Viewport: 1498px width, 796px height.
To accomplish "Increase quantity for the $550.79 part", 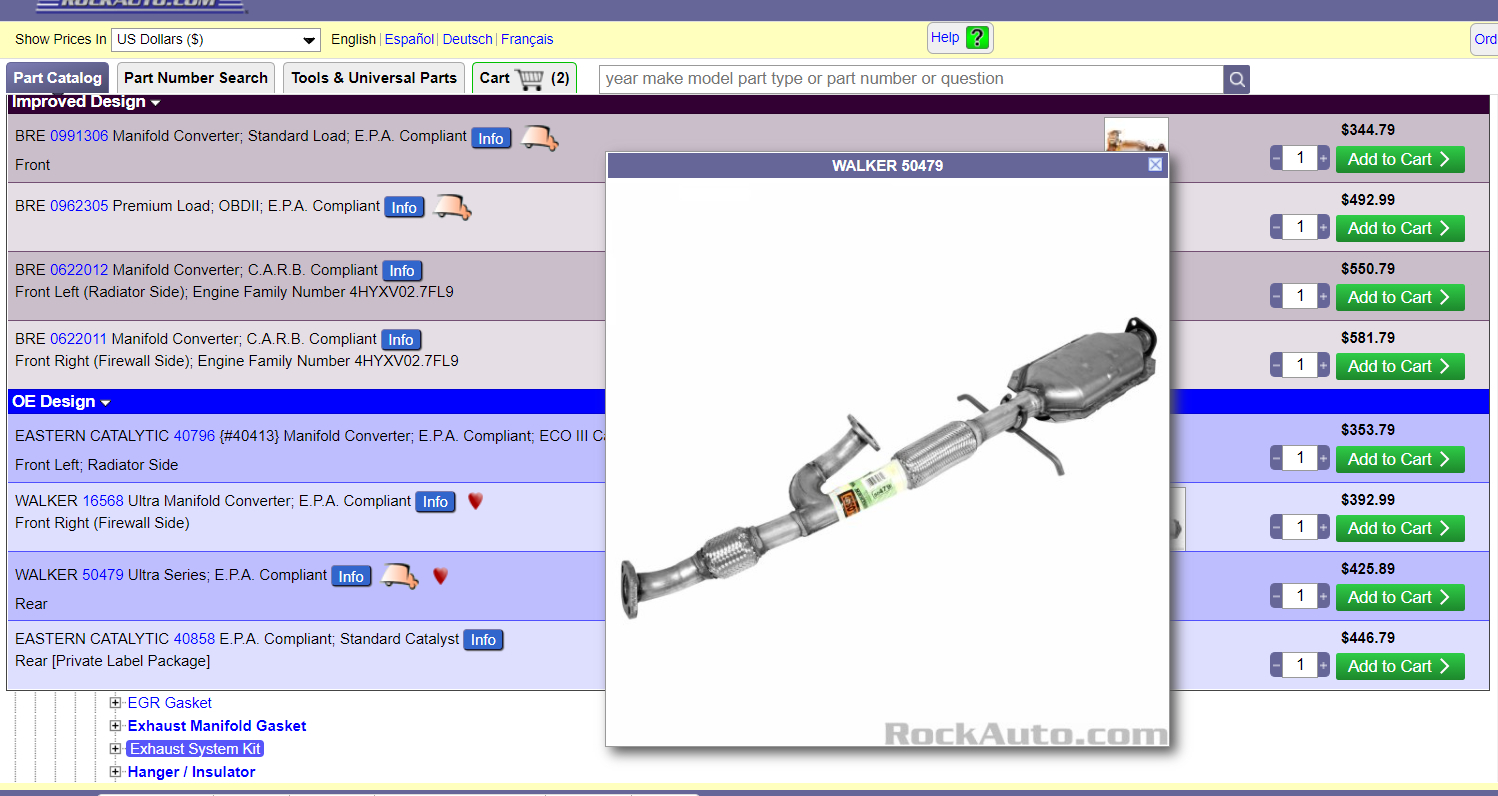I will [x=1324, y=297].
